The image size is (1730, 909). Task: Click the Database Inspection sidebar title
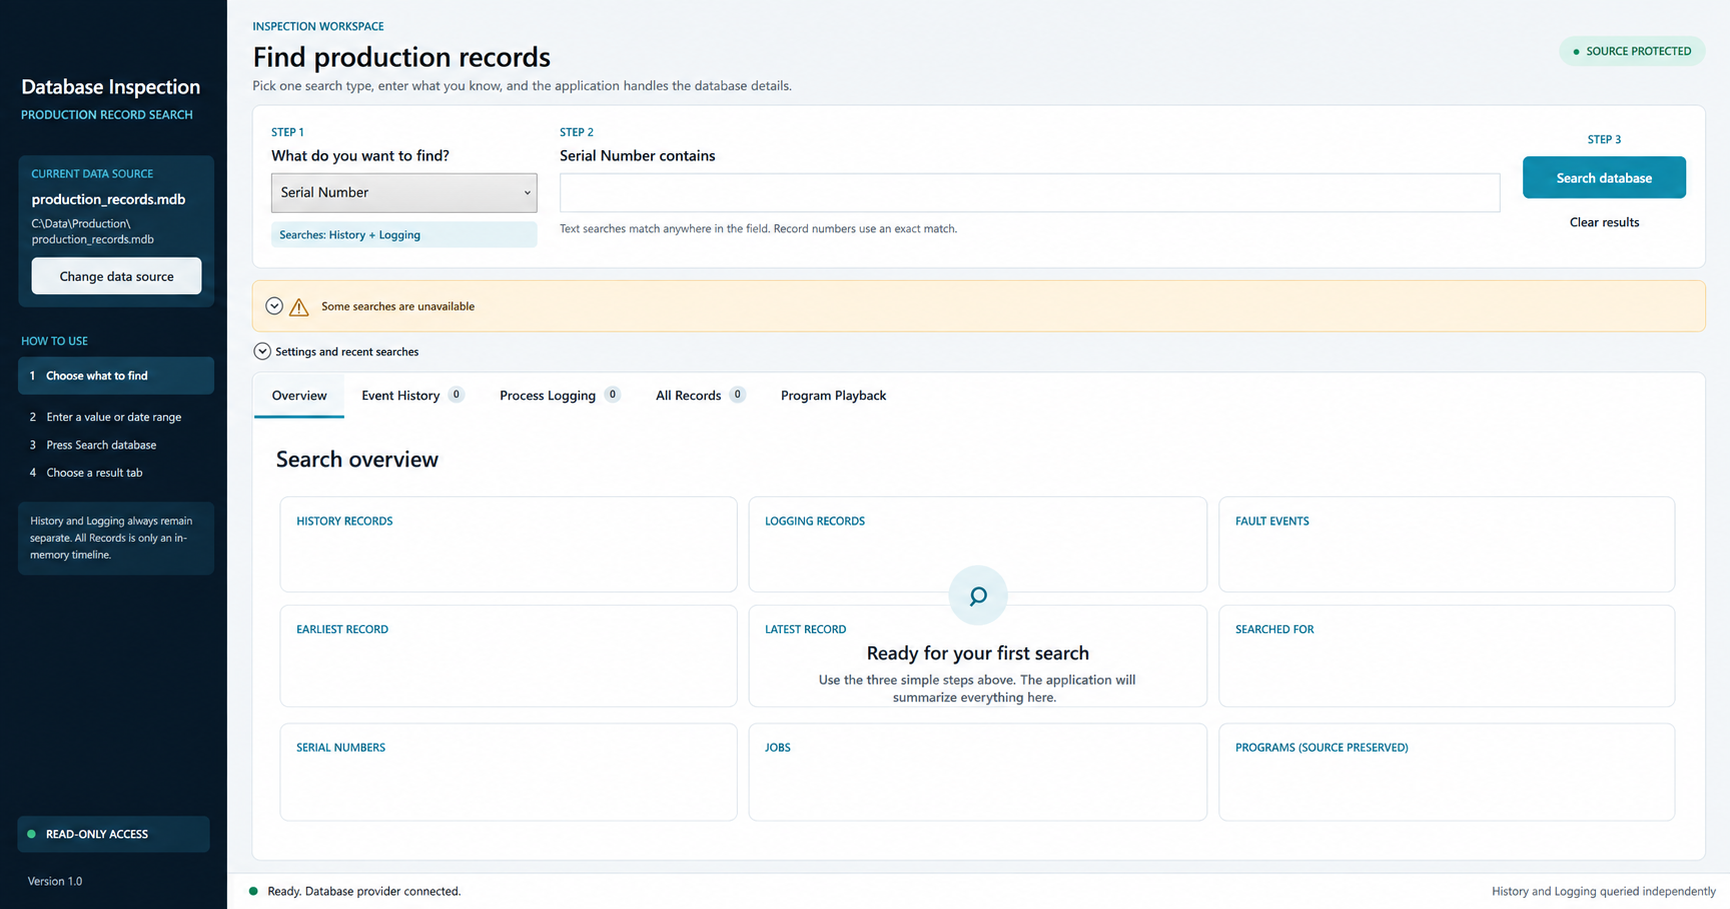point(110,87)
